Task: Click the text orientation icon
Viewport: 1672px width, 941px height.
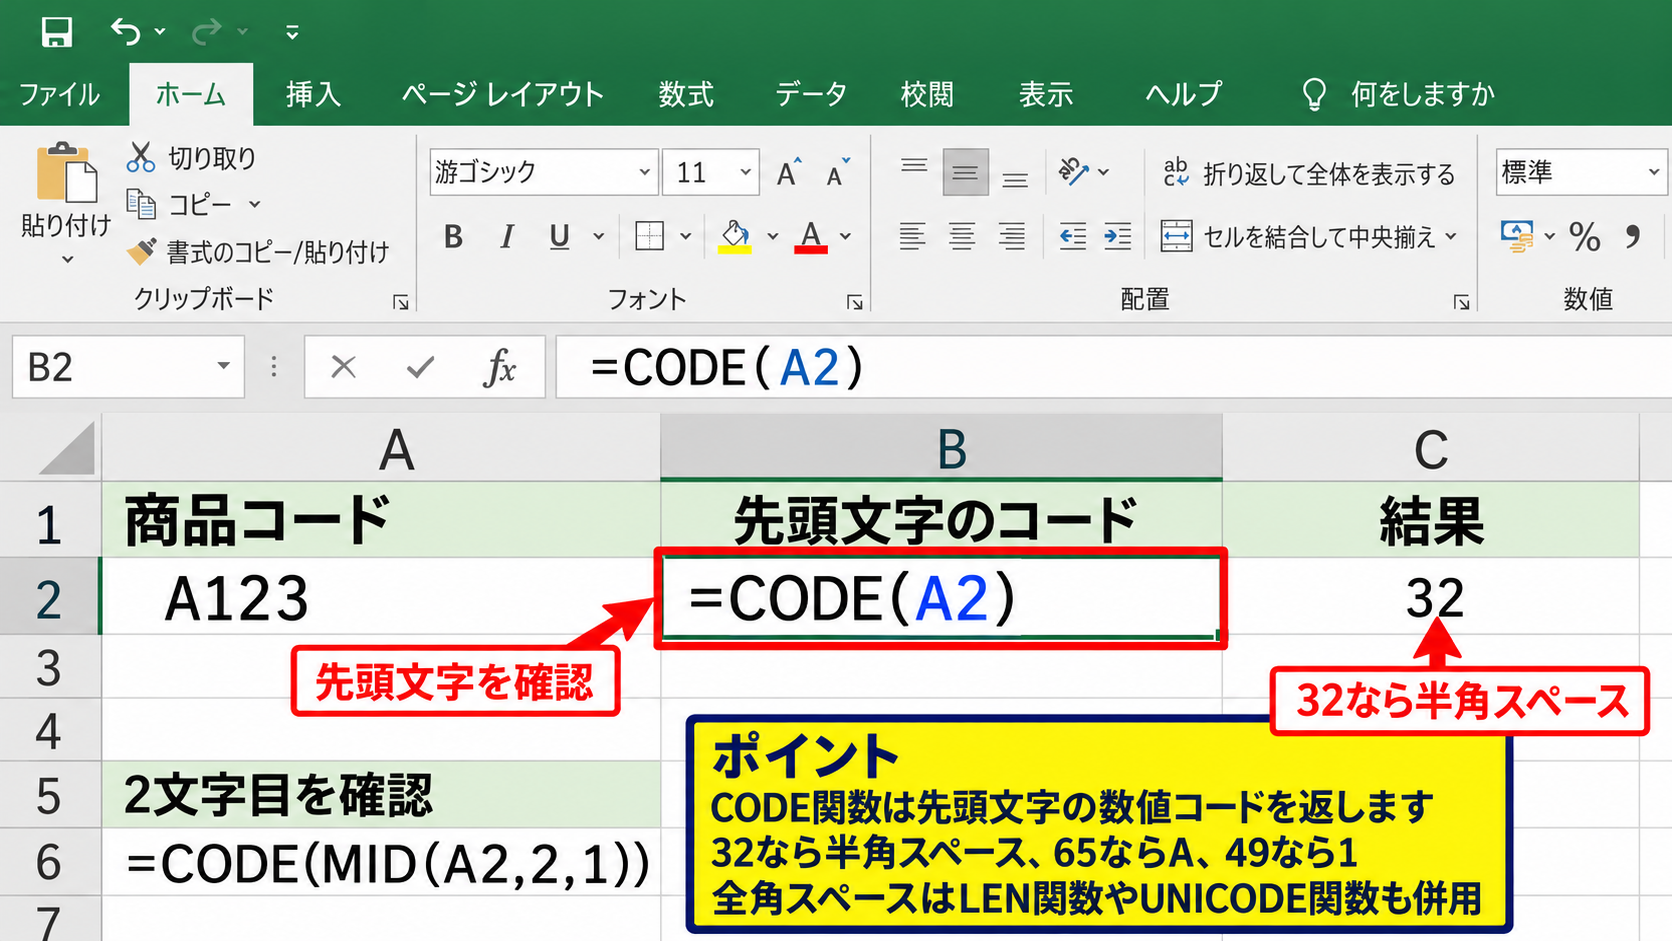Action: point(1074,172)
